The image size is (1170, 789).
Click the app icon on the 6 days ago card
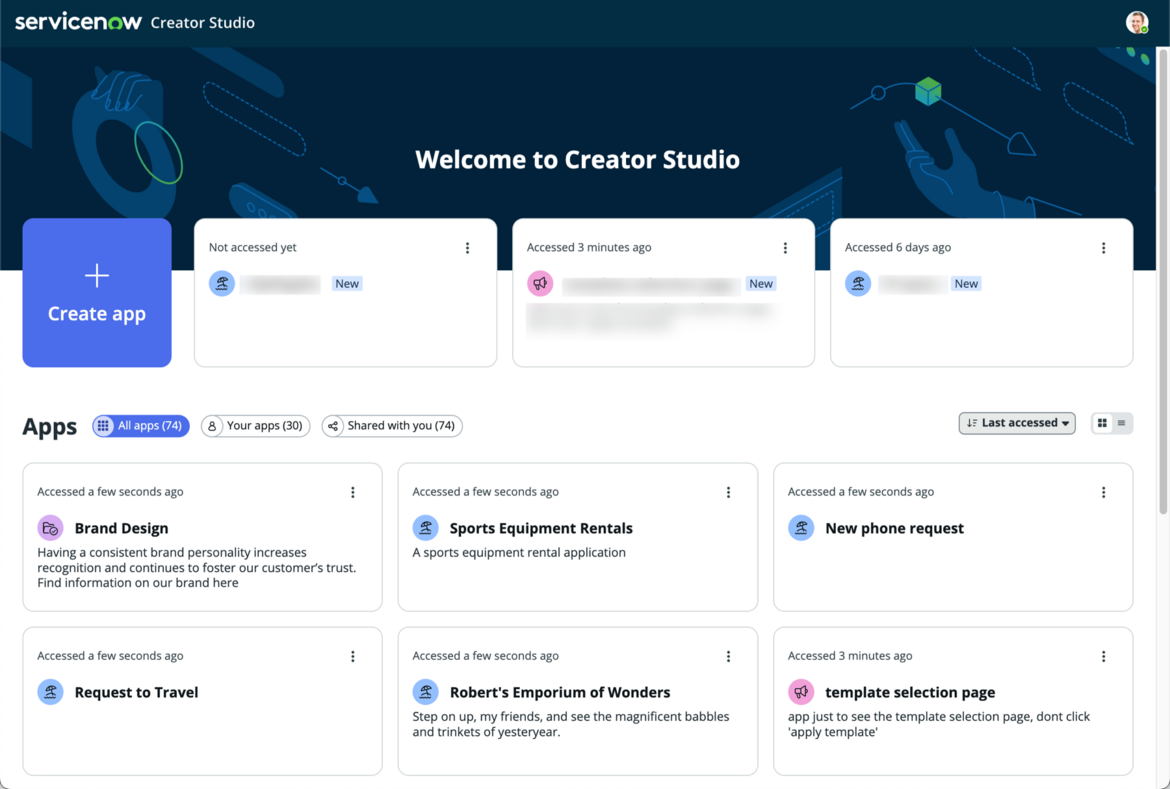pyautogui.click(x=857, y=284)
